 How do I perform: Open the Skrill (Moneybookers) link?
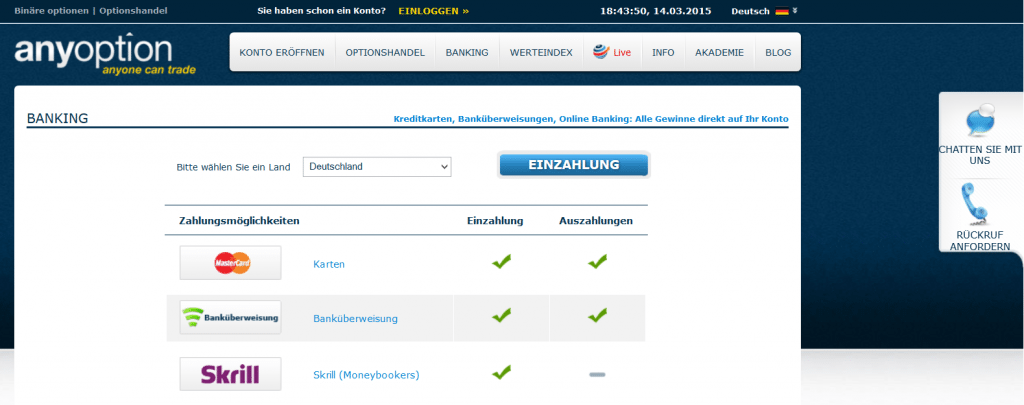pos(366,375)
